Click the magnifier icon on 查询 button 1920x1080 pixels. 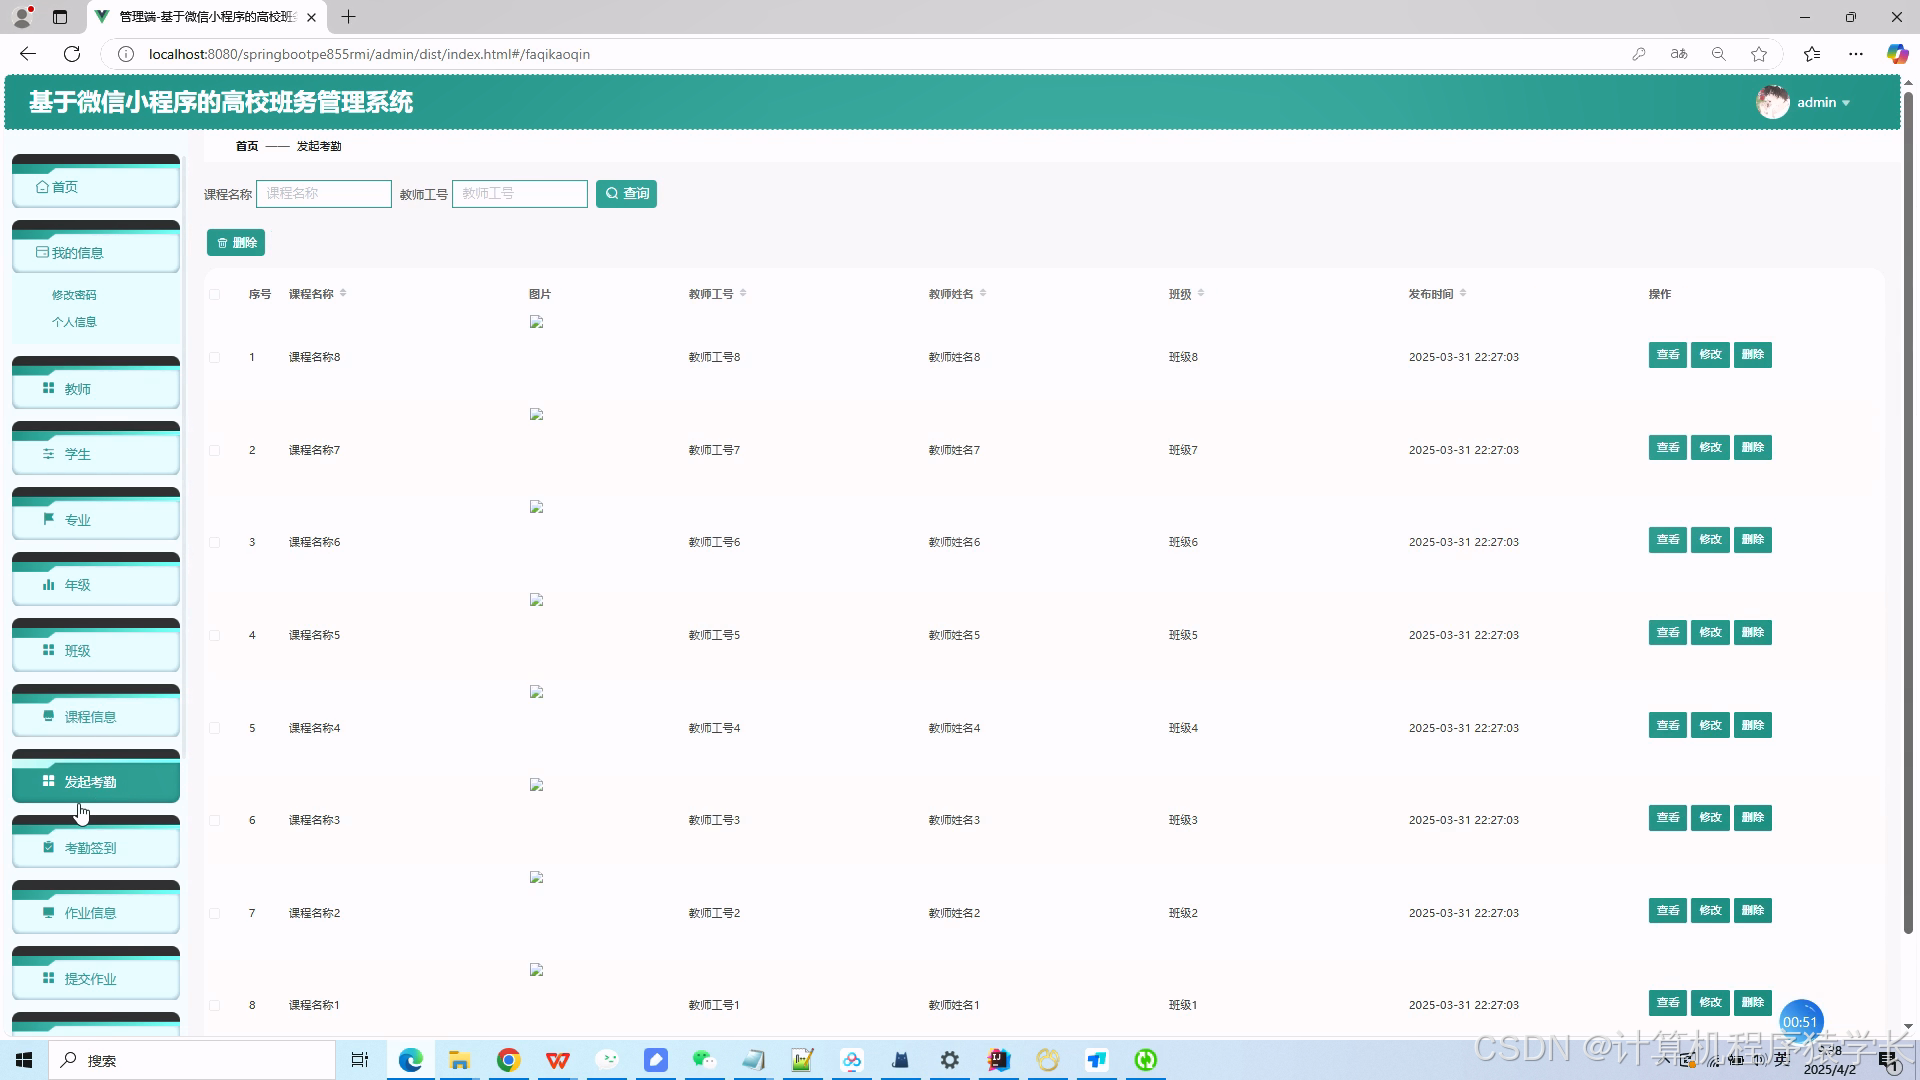click(x=612, y=194)
